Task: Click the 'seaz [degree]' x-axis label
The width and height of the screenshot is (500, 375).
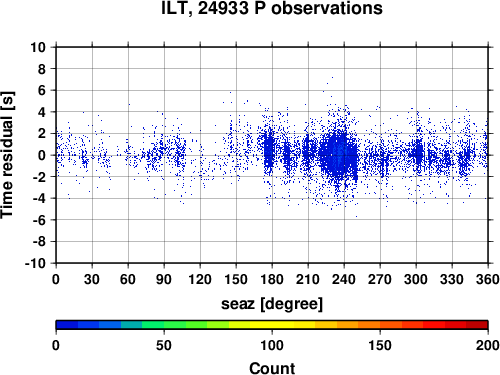Action: [272, 304]
